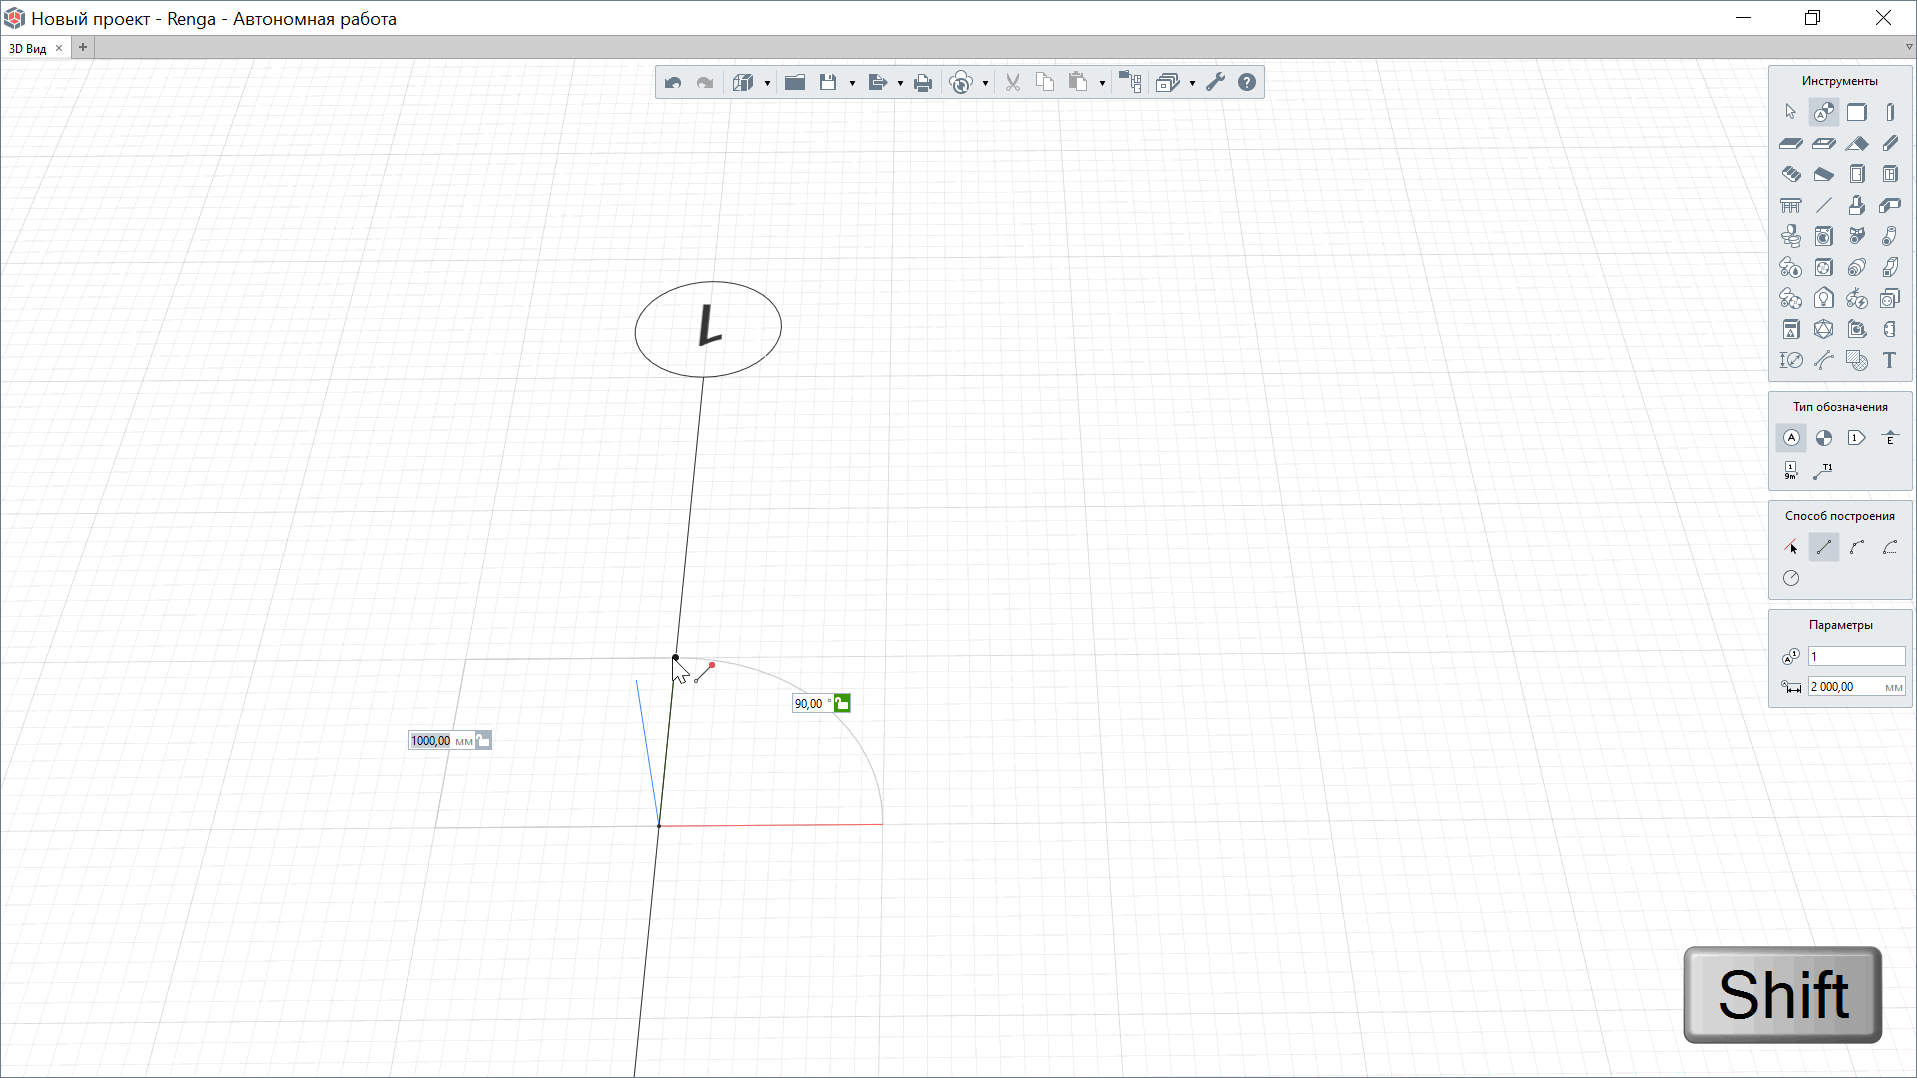This screenshot has height=1078, width=1917.
Task: Select the electrical socket tool
Action: click(x=1890, y=298)
